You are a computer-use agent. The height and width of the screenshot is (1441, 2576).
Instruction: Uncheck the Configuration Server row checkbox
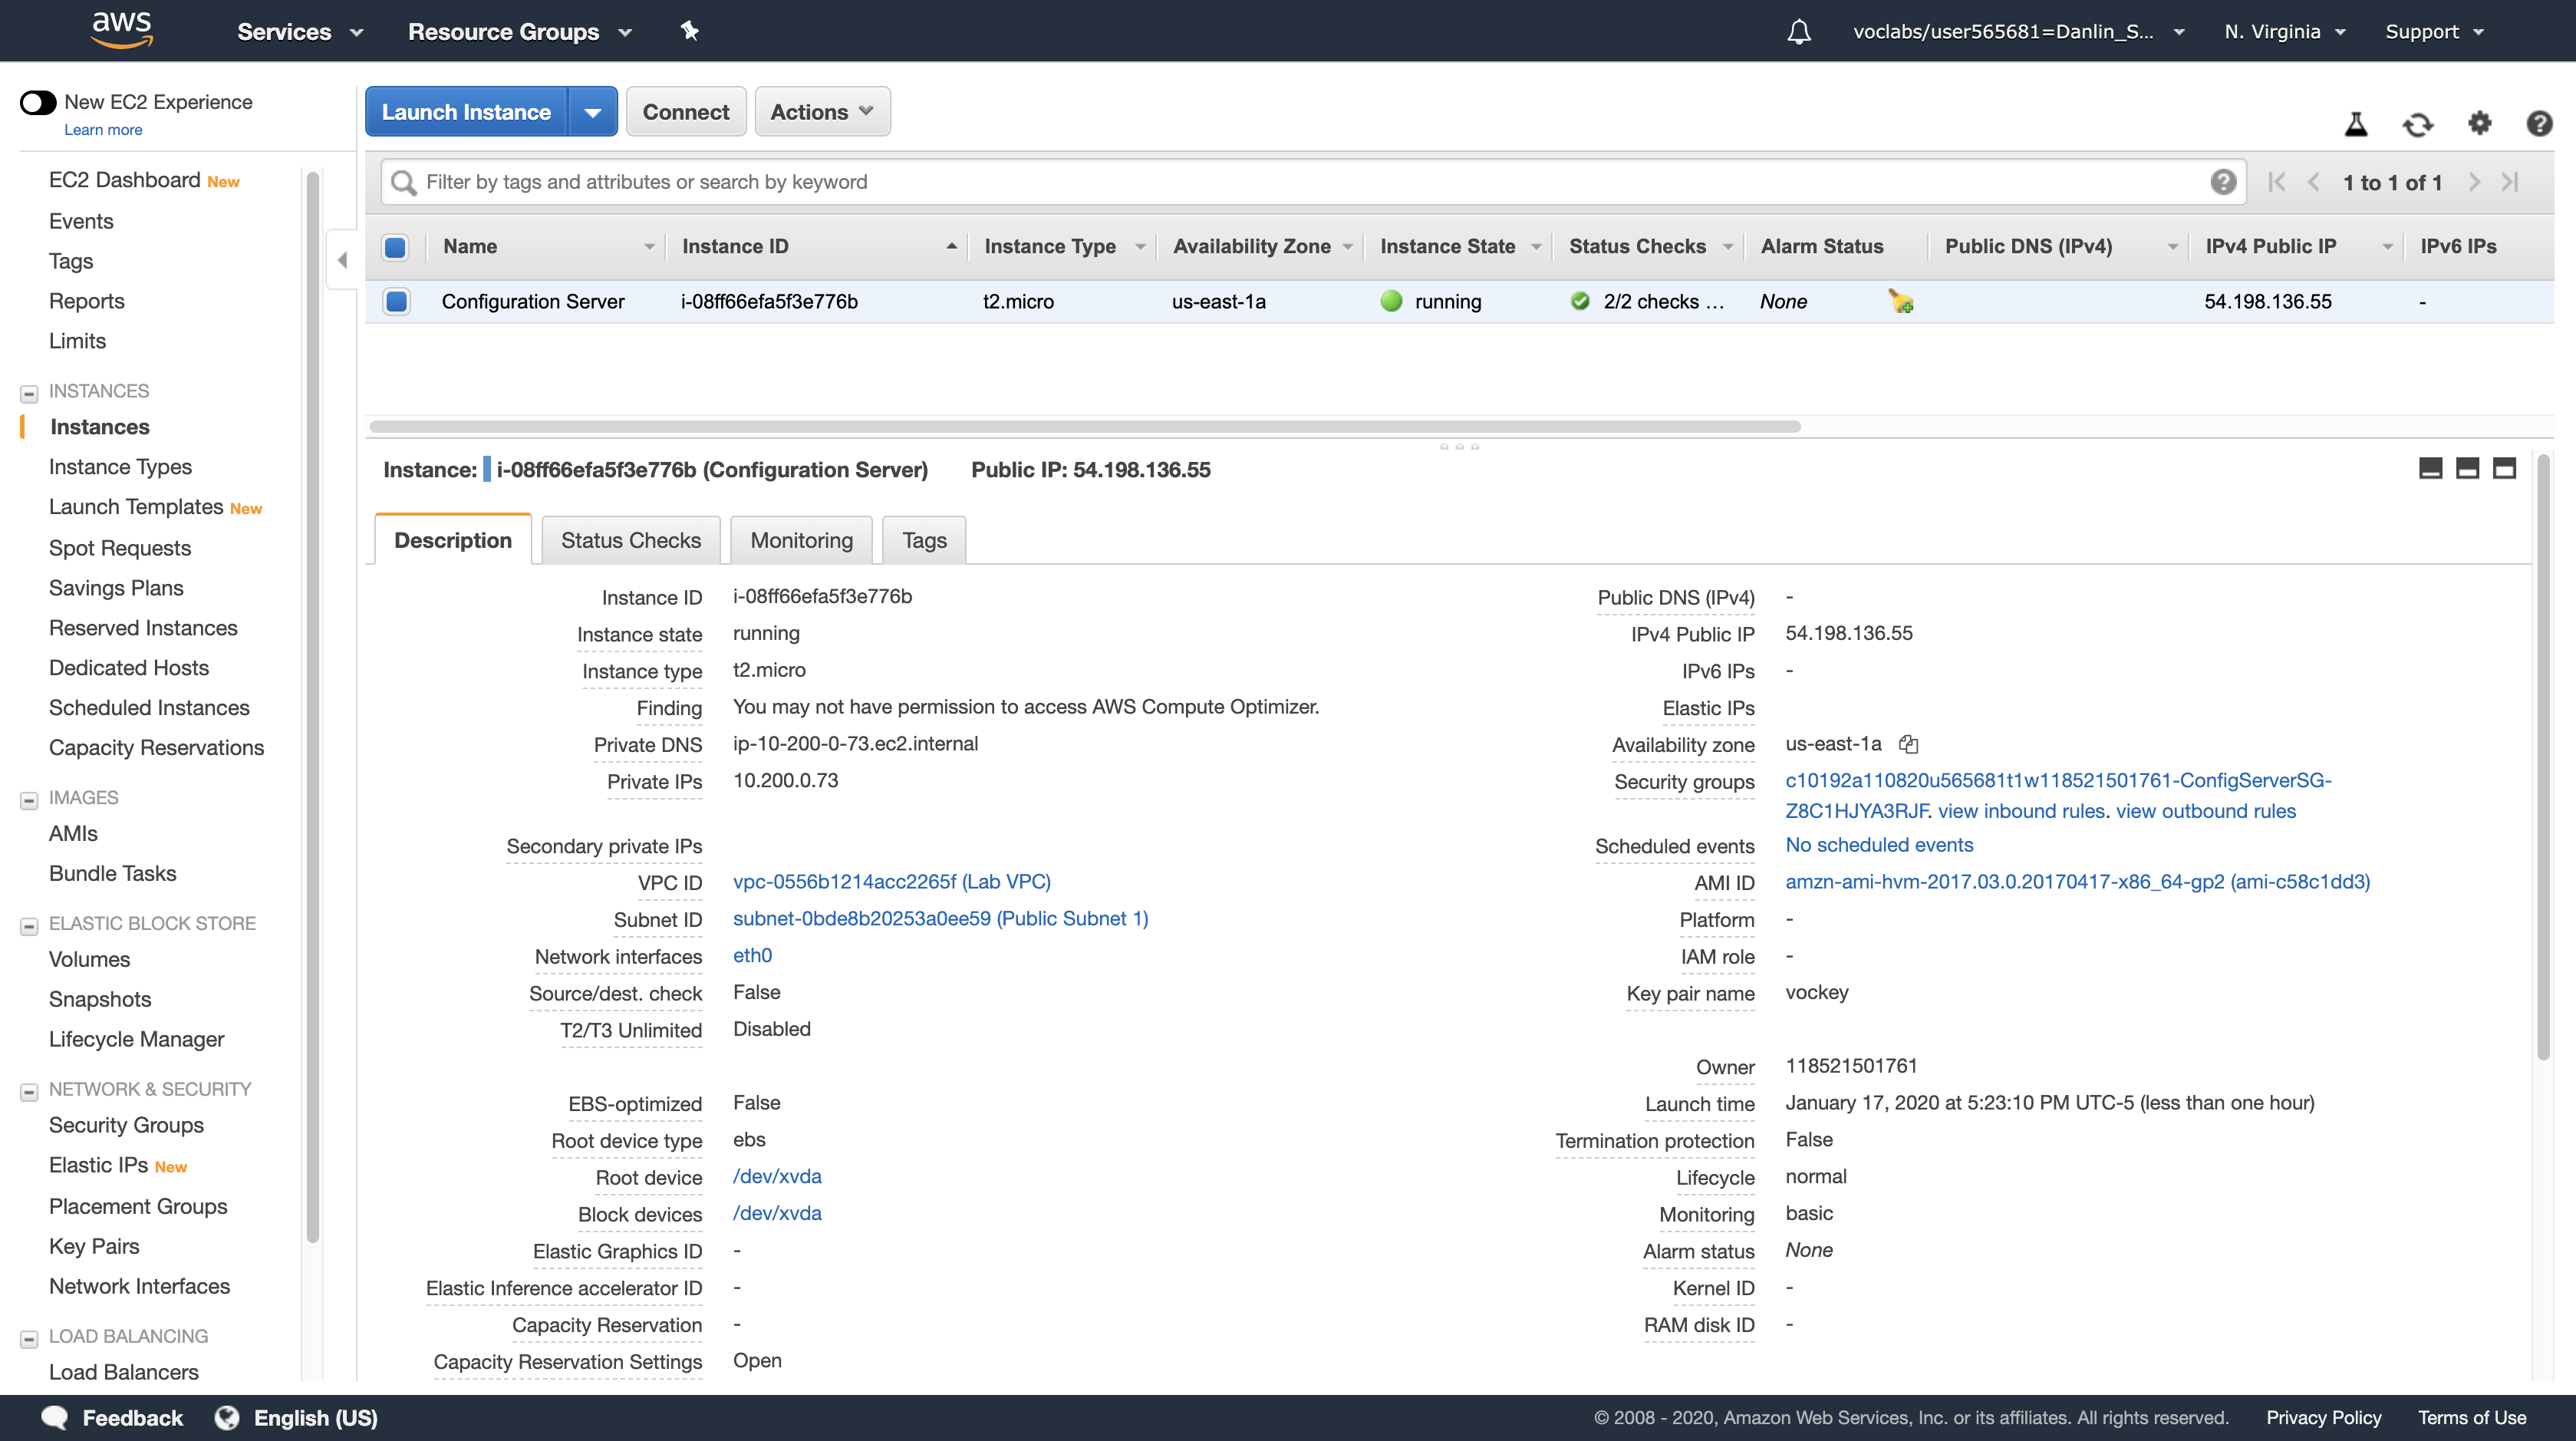[397, 301]
